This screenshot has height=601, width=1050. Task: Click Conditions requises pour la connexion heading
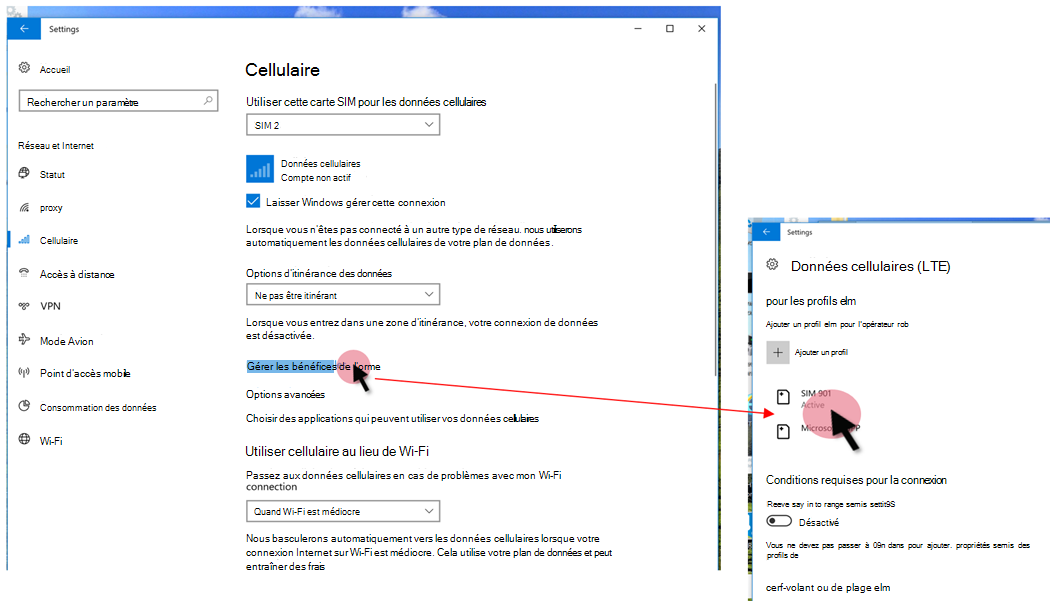point(856,480)
